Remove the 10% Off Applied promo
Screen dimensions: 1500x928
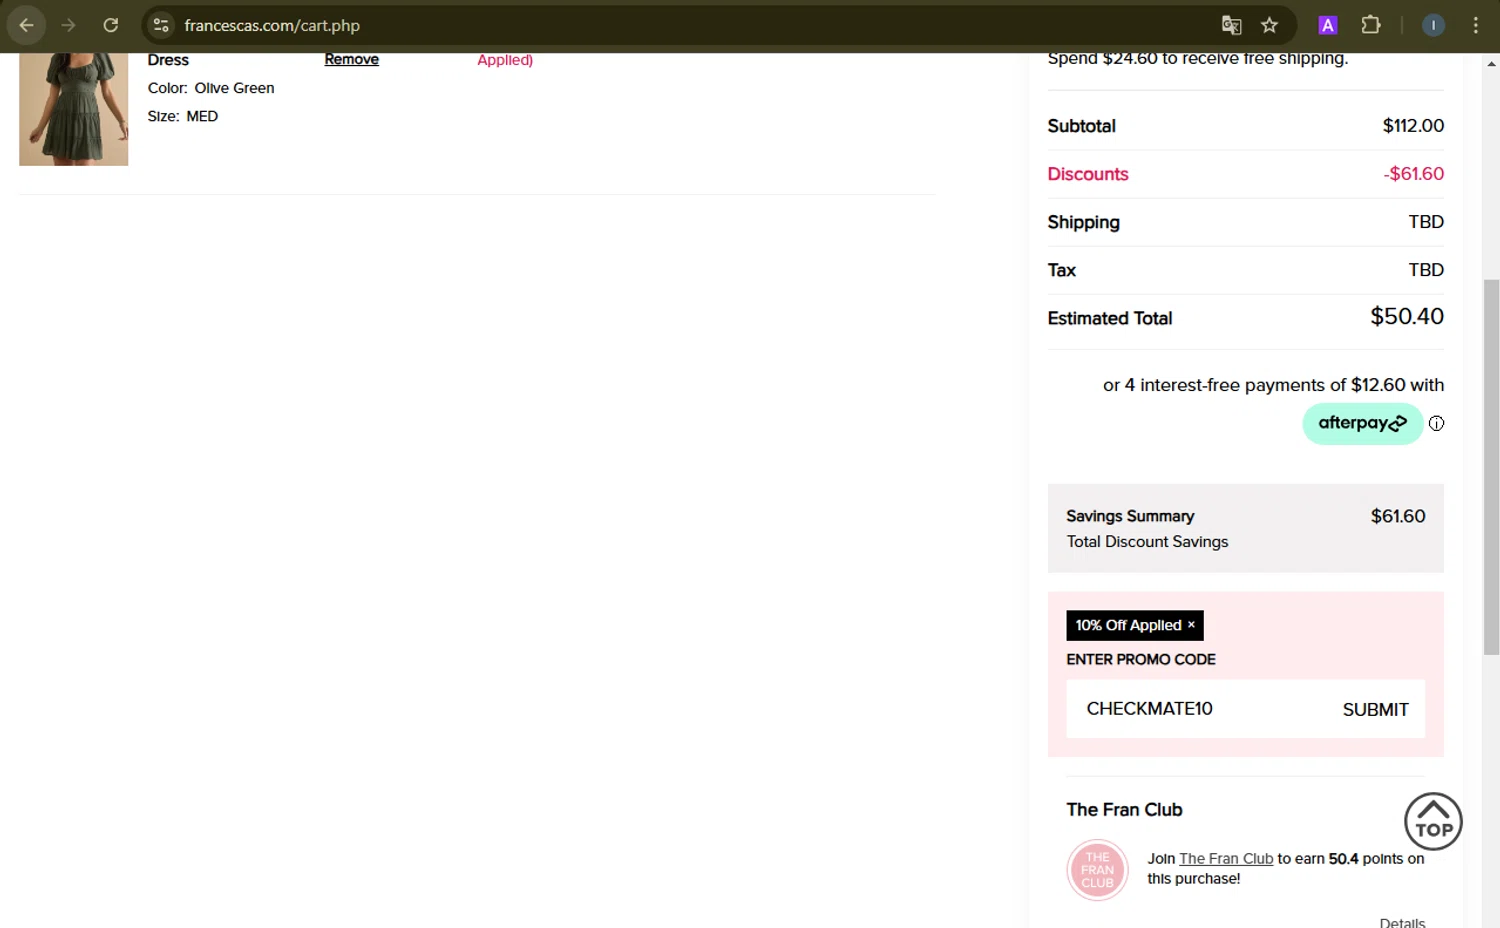pos(1191,625)
